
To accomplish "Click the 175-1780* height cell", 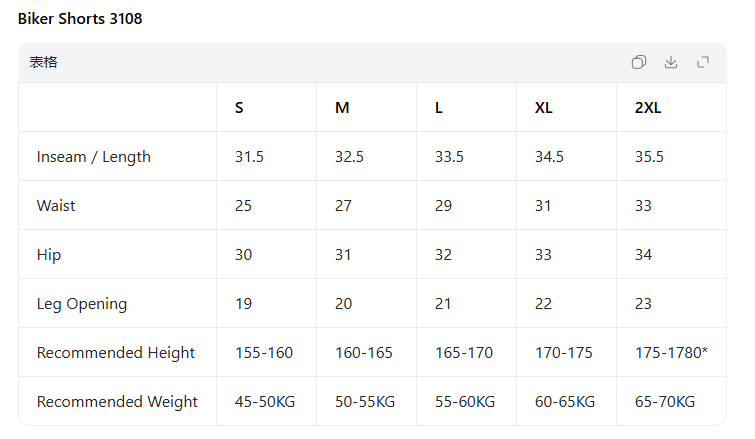I will click(671, 353).
